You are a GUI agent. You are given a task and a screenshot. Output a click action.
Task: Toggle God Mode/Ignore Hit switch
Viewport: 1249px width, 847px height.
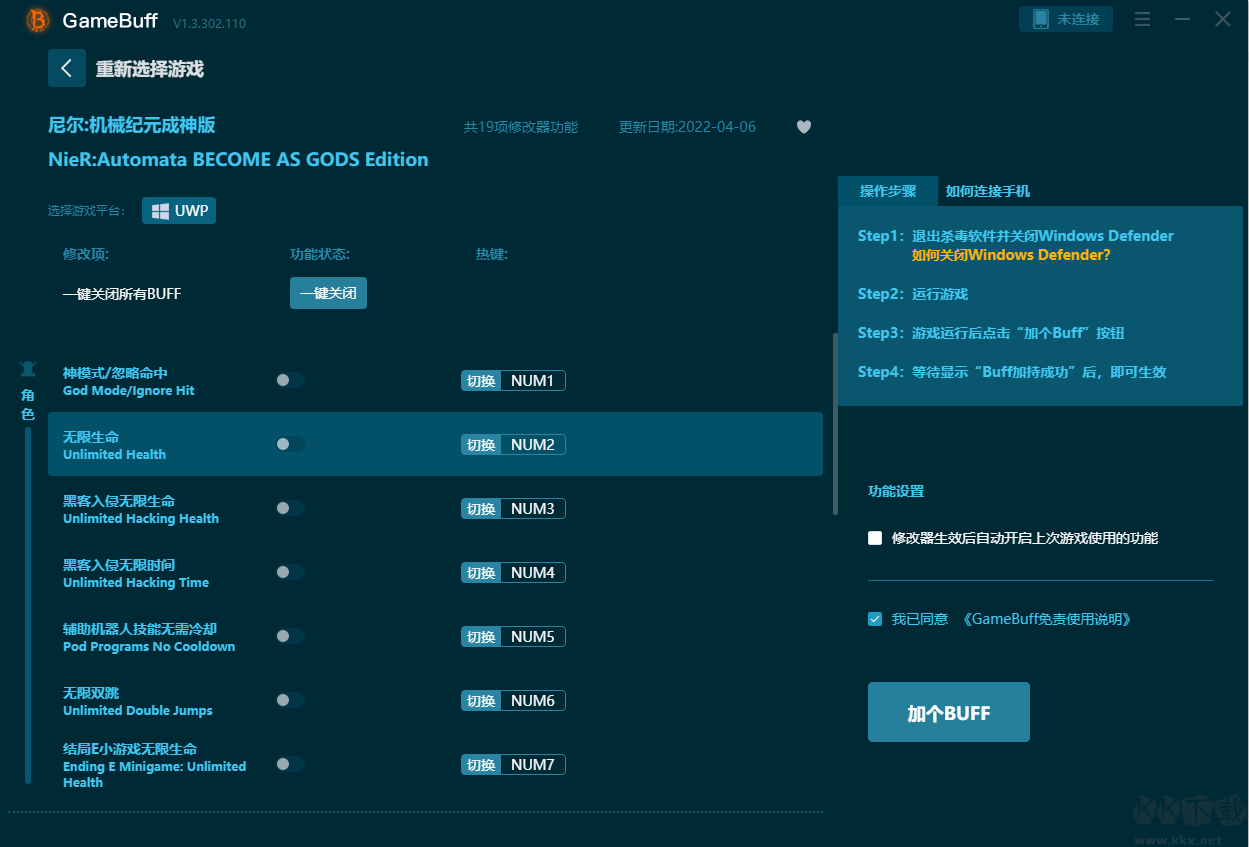(290, 380)
